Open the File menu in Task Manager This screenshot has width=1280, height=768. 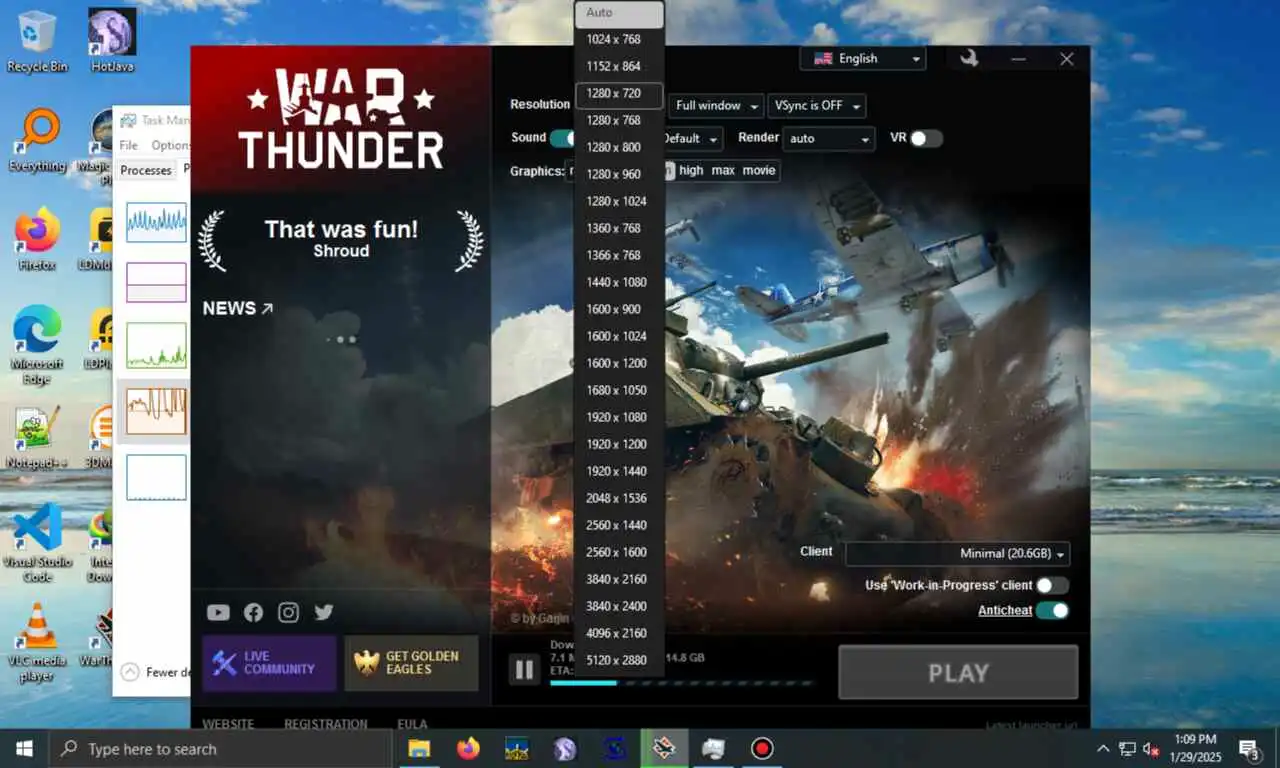pyautogui.click(x=129, y=145)
